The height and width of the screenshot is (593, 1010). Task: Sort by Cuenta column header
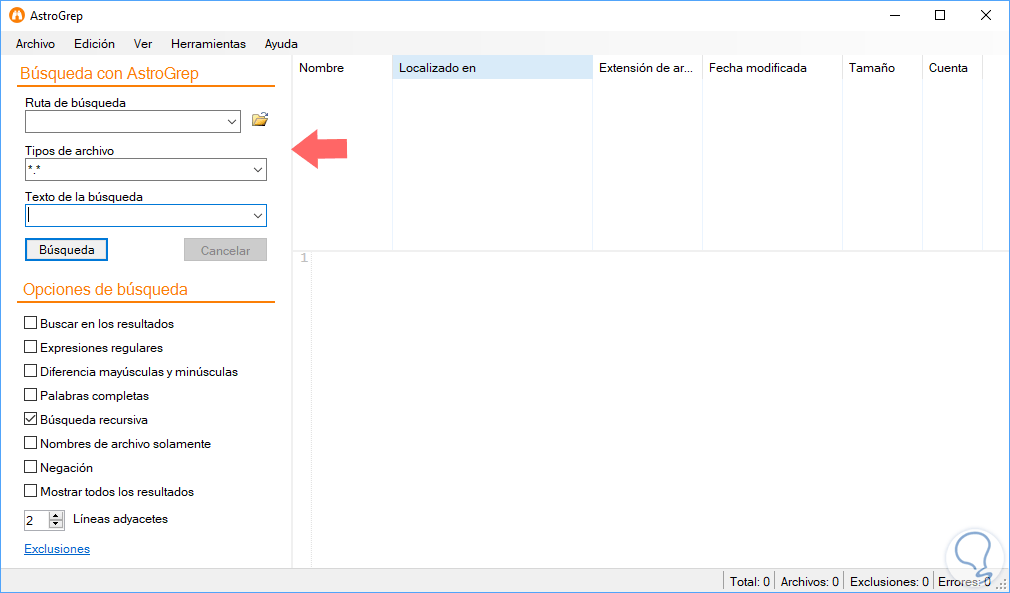[952, 68]
